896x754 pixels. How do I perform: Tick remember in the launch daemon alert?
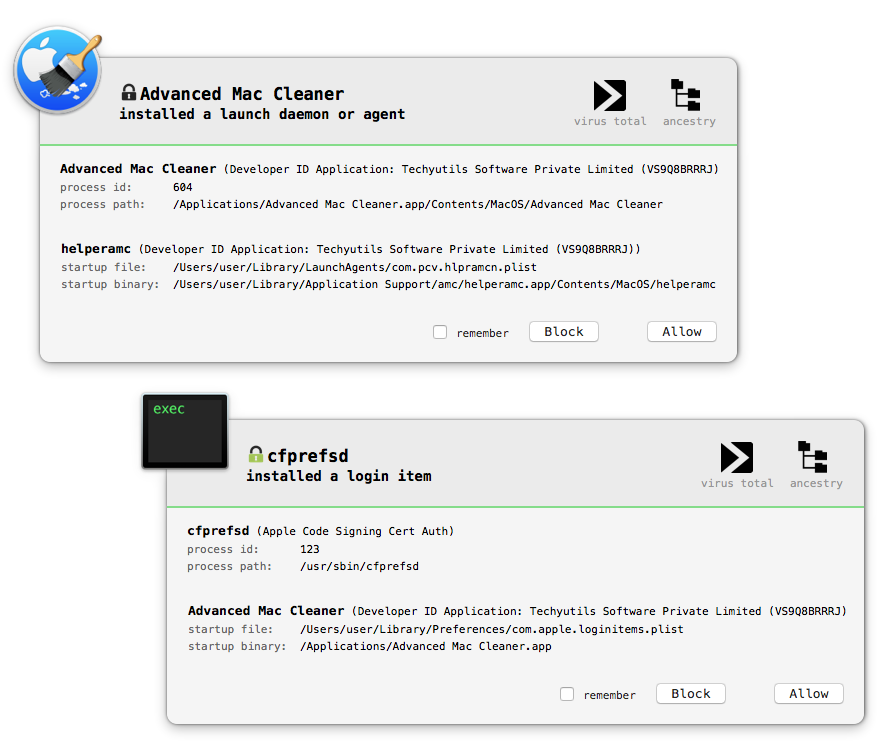440,332
